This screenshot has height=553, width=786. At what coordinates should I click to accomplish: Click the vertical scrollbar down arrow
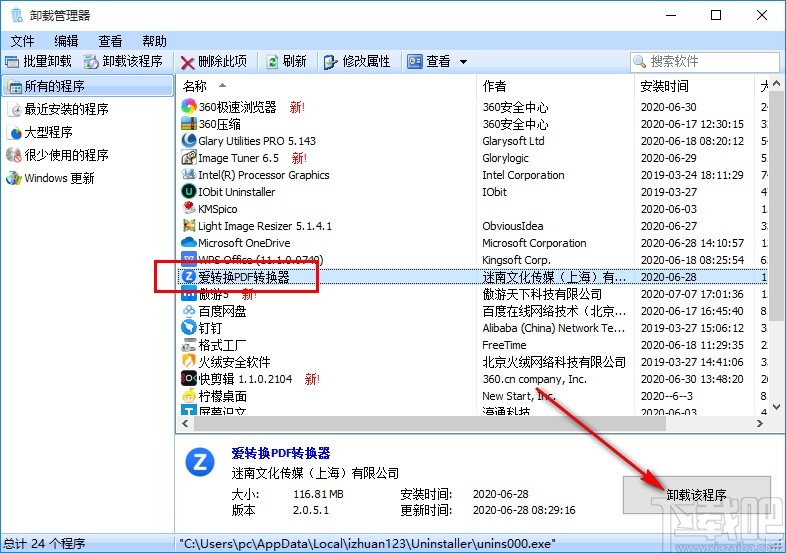pyautogui.click(x=776, y=407)
